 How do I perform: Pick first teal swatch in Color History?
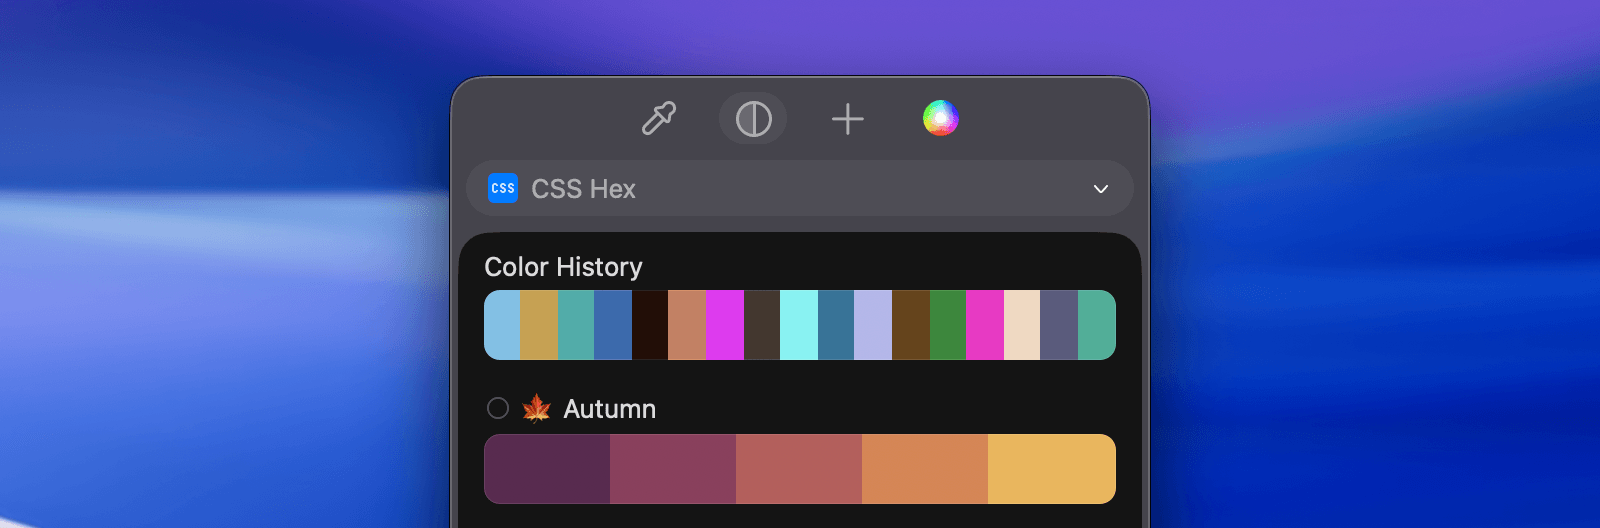[x=576, y=325]
